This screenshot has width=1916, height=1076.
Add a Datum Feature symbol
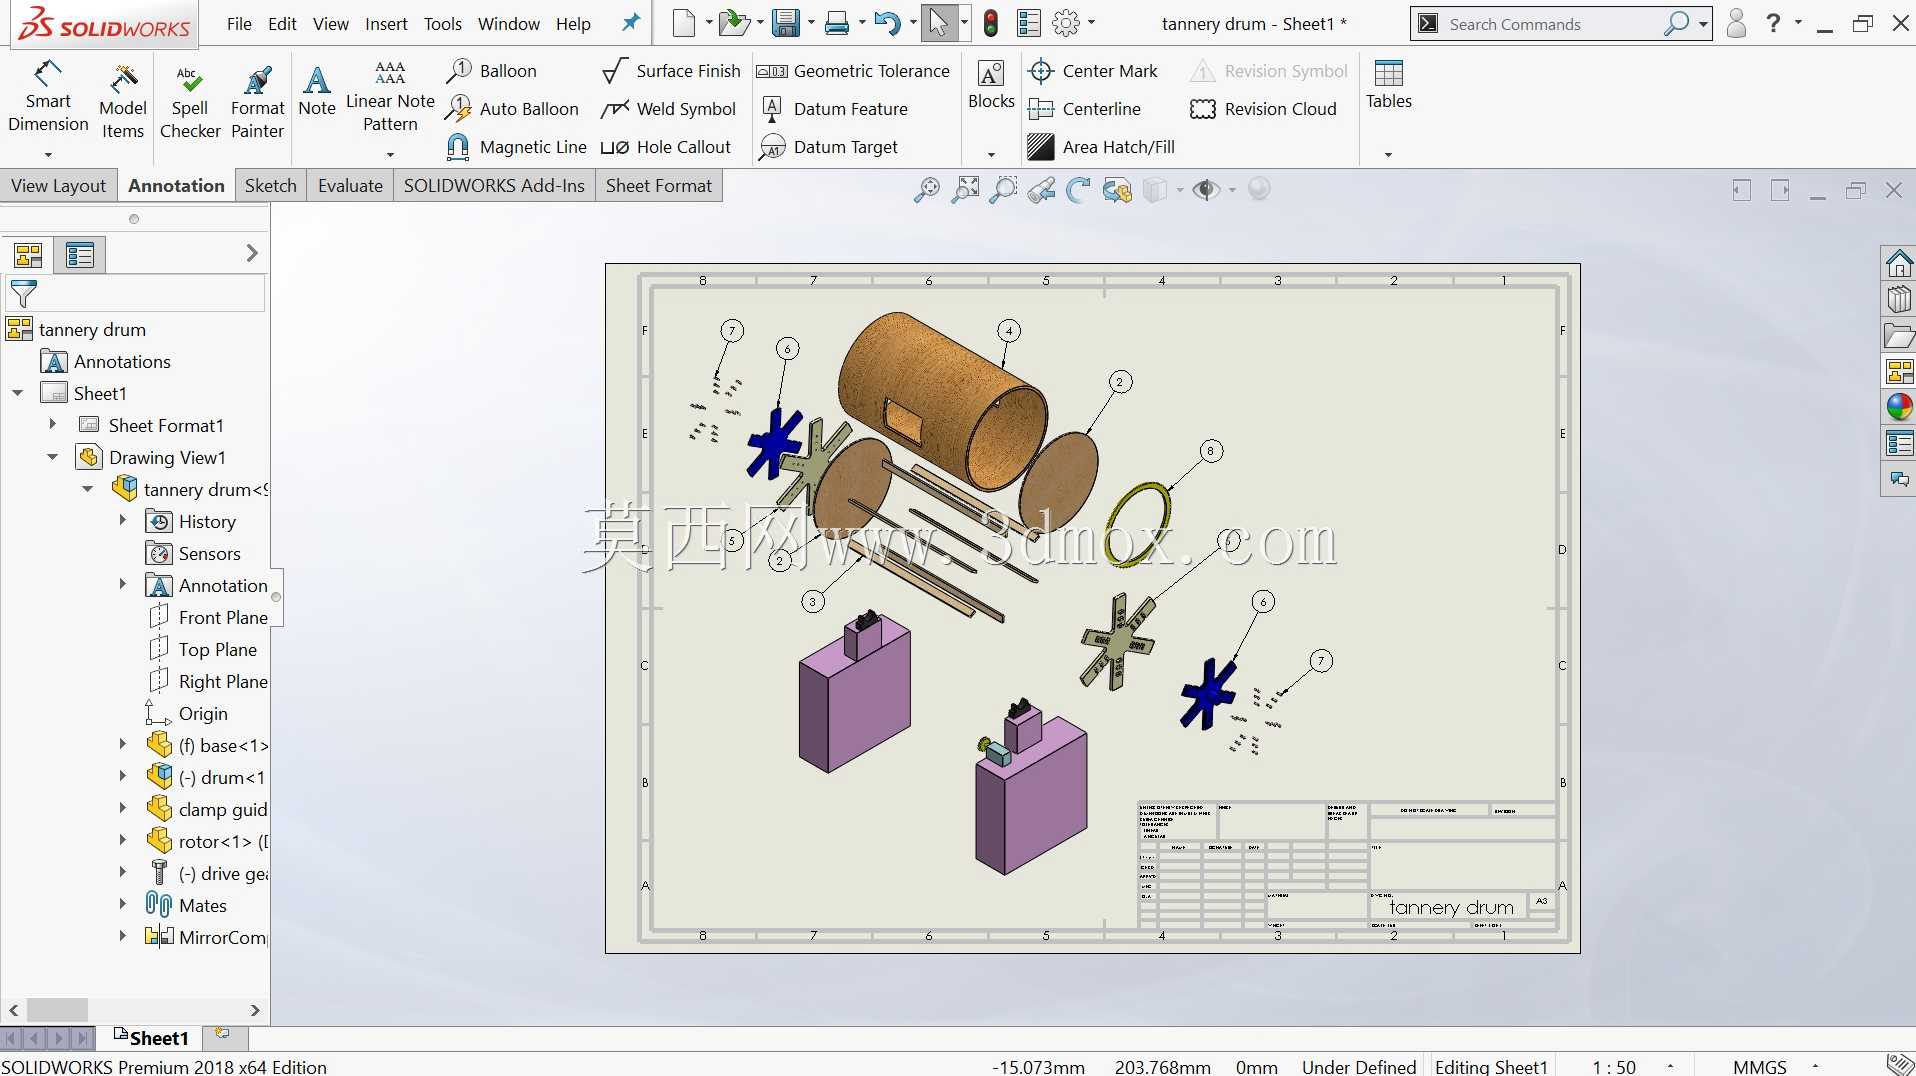(x=834, y=109)
